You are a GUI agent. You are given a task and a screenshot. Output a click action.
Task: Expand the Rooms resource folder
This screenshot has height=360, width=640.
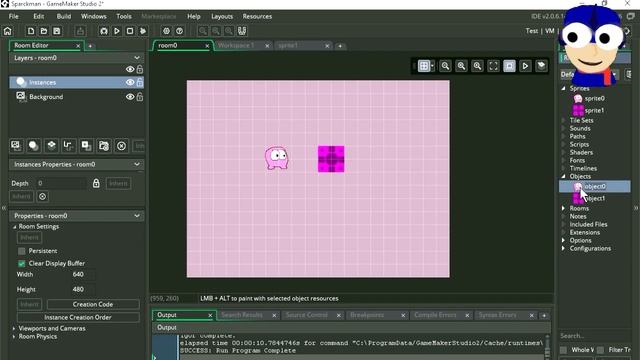click(x=564, y=208)
